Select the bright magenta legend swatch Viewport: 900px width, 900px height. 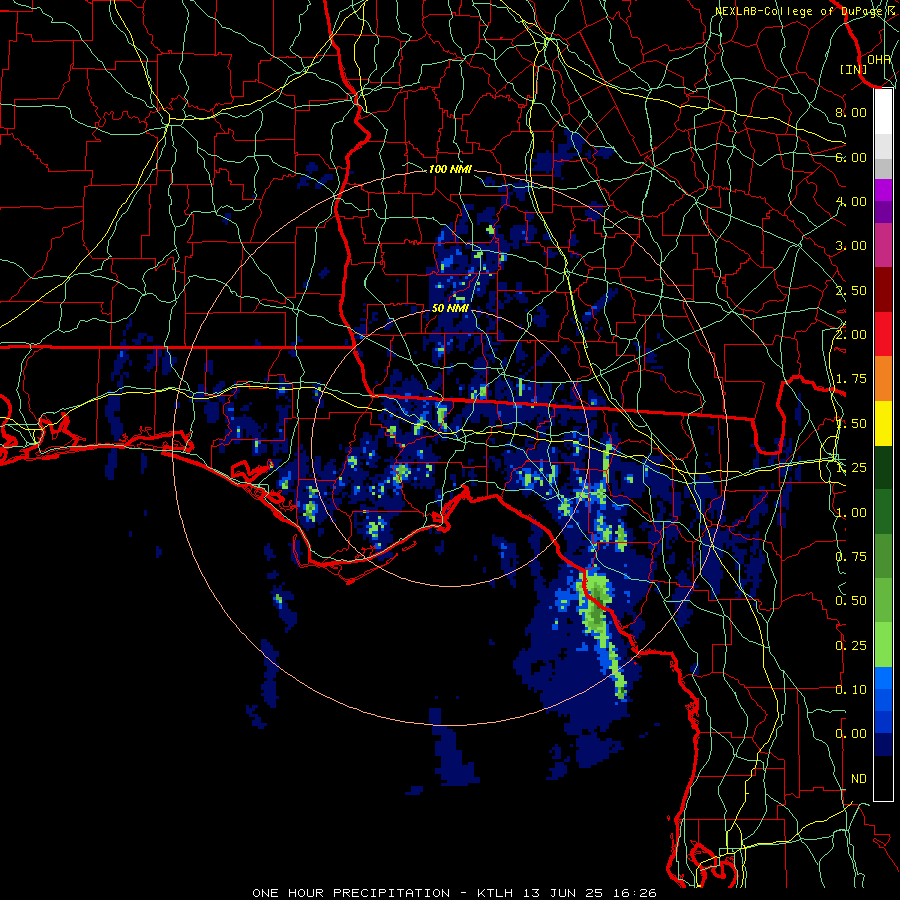click(x=883, y=190)
